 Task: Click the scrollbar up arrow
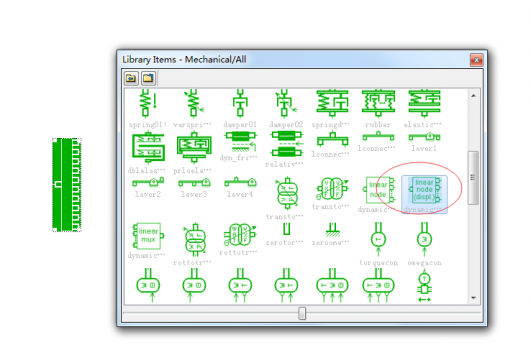click(x=473, y=96)
